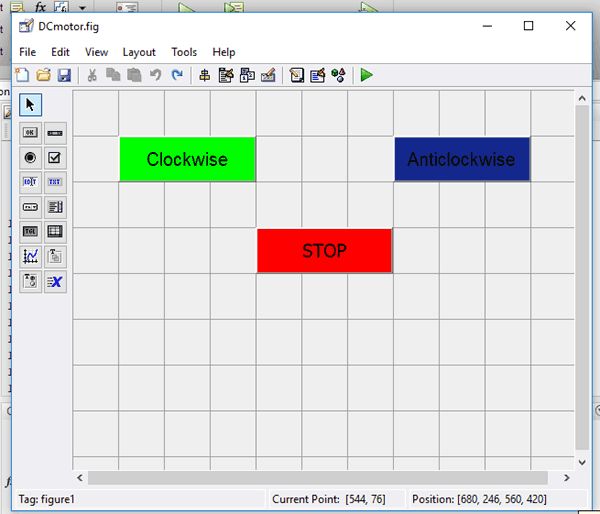Click the Redo arrow icon

click(177, 75)
